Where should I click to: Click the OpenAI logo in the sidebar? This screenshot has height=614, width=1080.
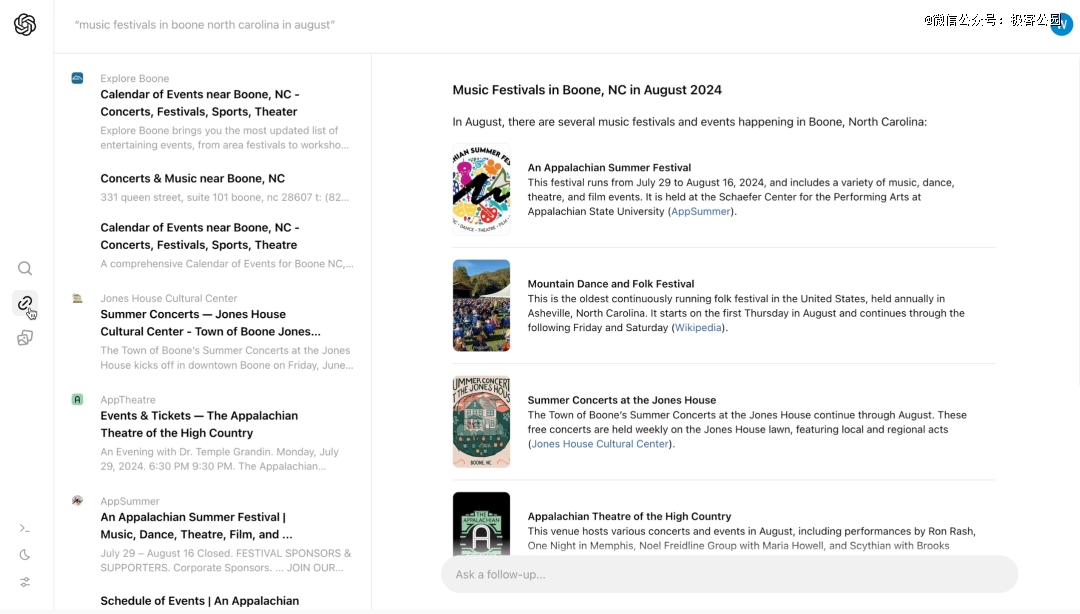[x=25, y=25]
